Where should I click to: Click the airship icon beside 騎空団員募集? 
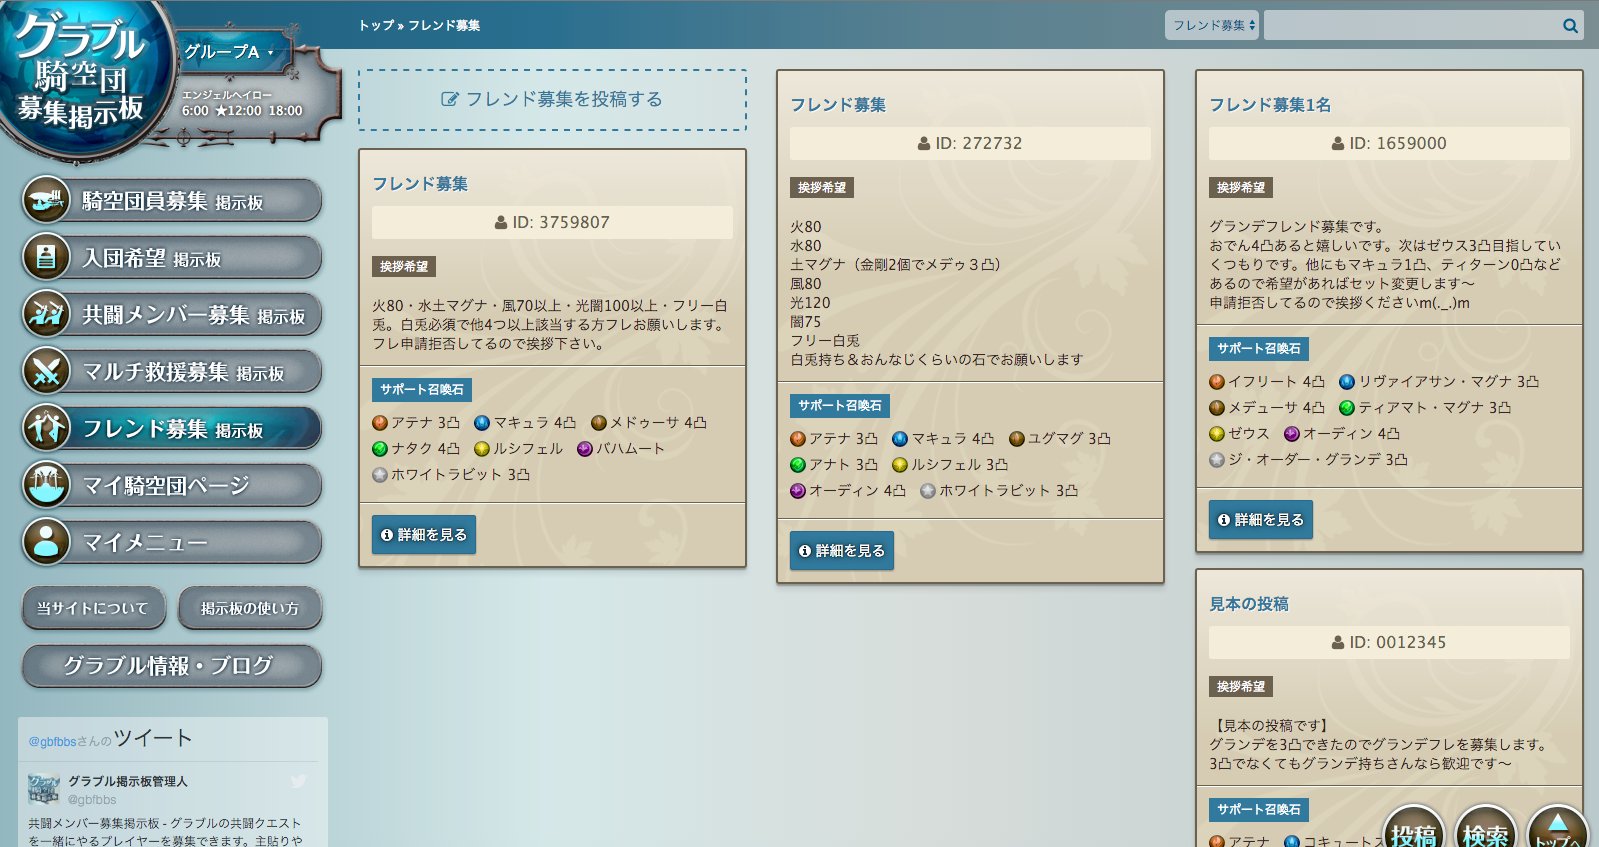coord(46,200)
